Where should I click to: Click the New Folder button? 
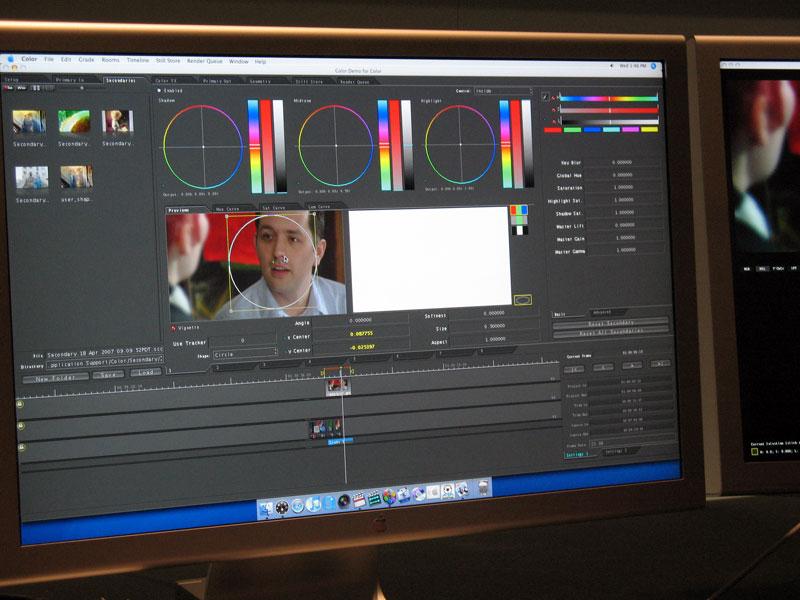click(x=56, y=378)
